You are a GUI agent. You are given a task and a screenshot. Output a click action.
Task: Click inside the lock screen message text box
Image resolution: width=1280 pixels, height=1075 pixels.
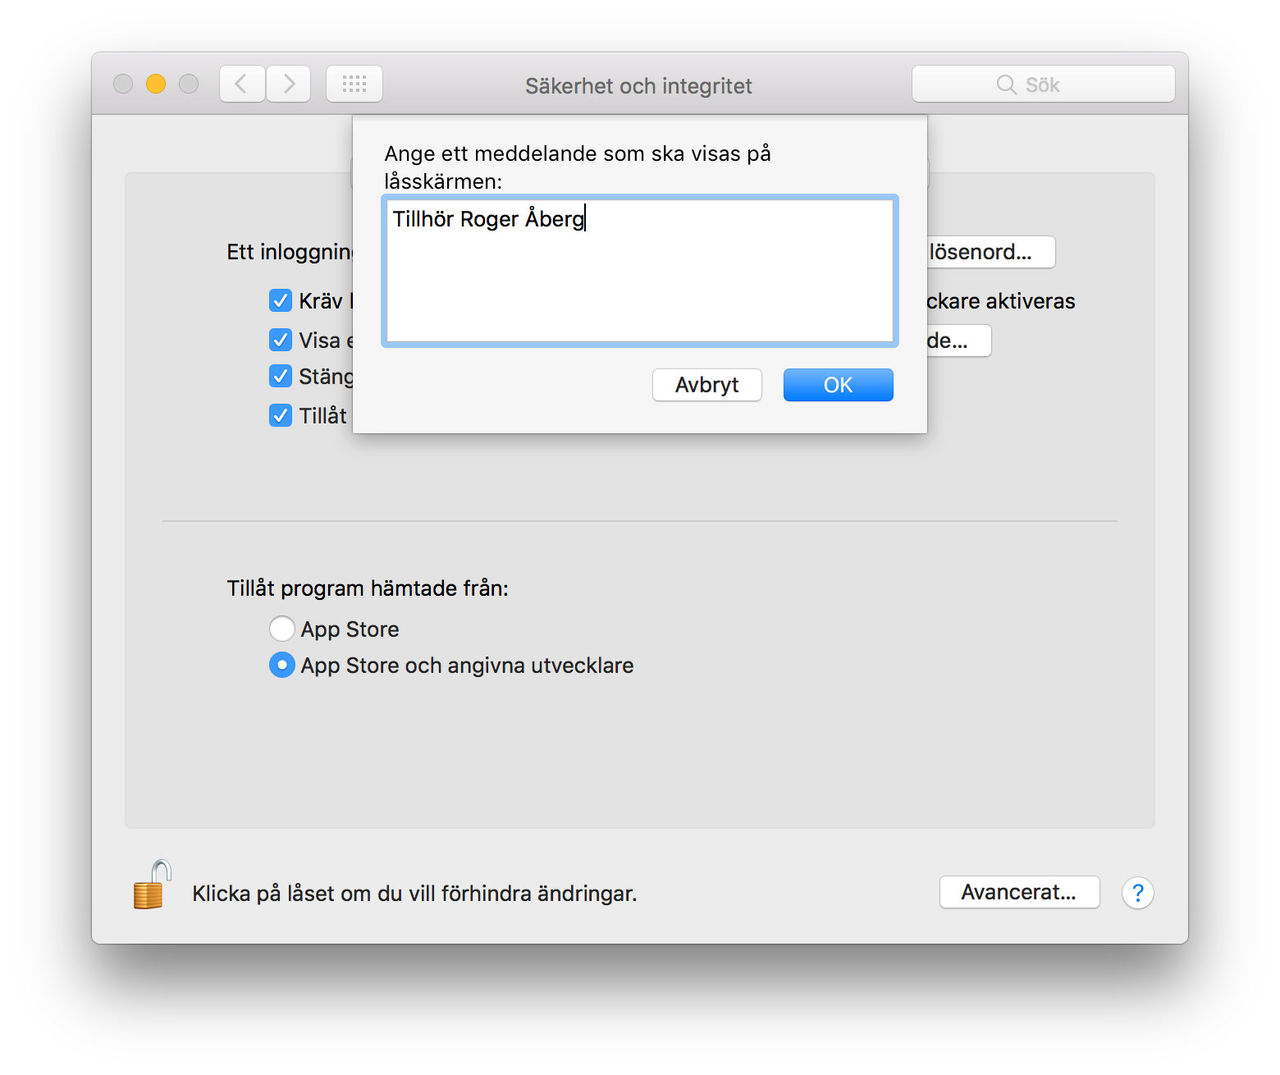pyautogui.click(x=640, y=271)
